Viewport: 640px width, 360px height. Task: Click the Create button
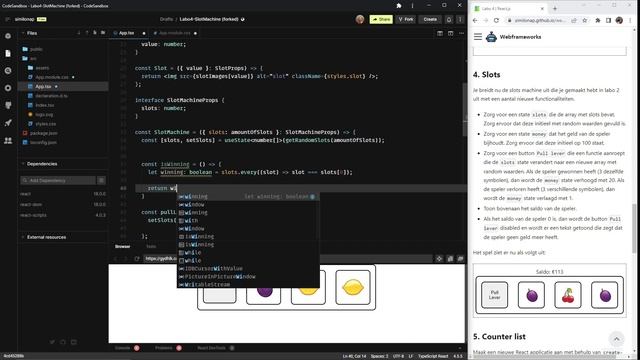pyautogui.click(x=430, y=19)
